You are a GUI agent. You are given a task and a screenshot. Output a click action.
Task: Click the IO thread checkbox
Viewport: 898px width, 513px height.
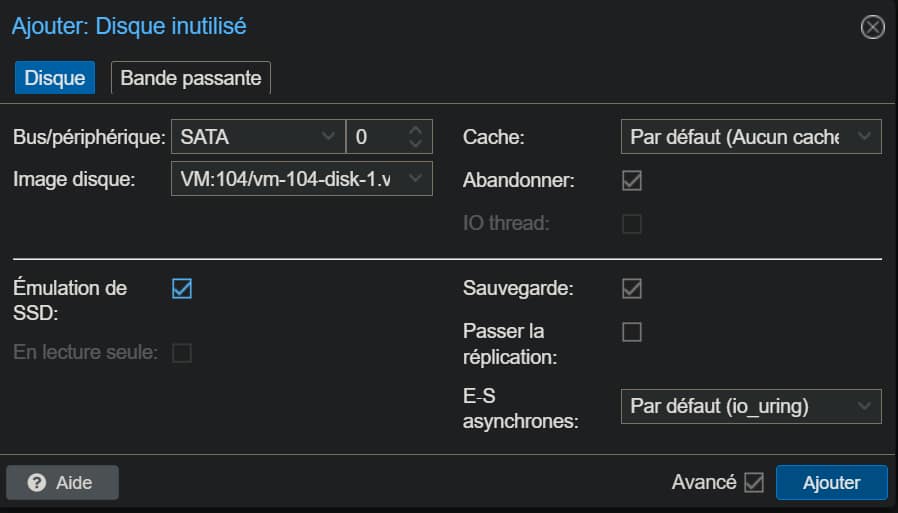(632, 224)
